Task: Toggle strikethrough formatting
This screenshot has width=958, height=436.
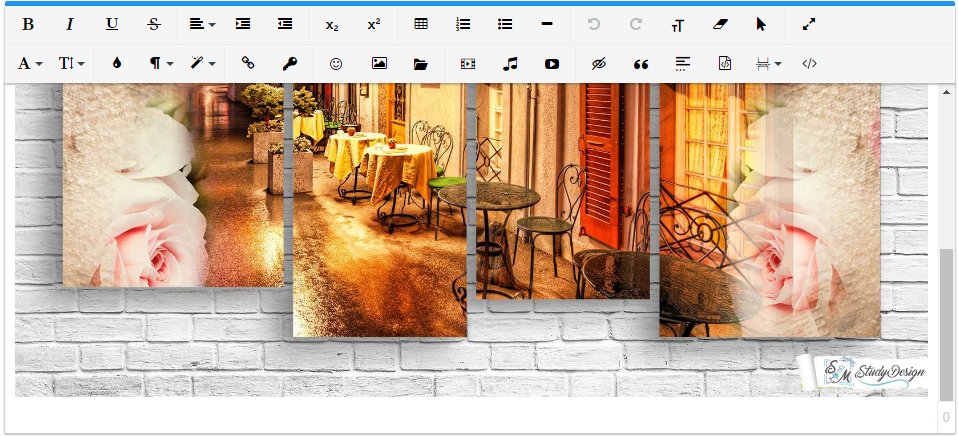Action: tap(153, 24)
